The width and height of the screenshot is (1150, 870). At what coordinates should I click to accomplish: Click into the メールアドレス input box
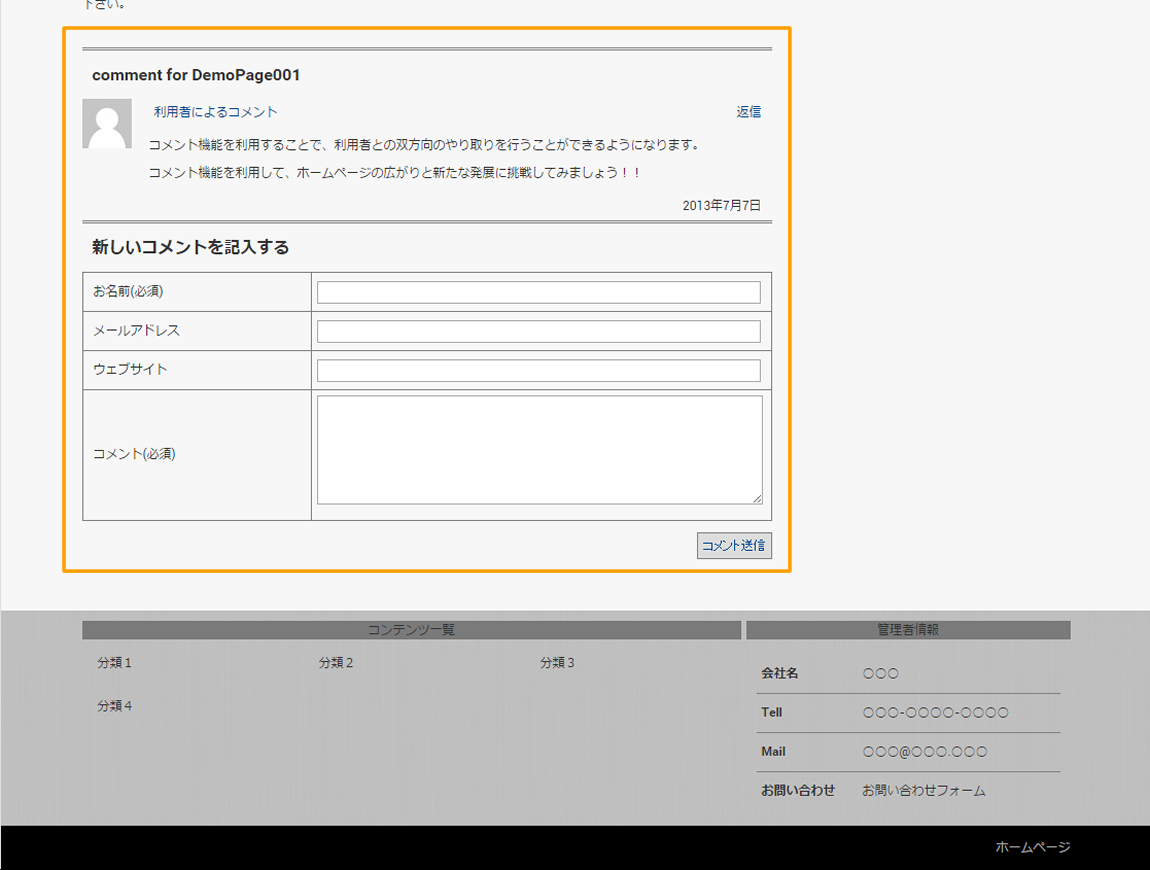click(538, 331)
